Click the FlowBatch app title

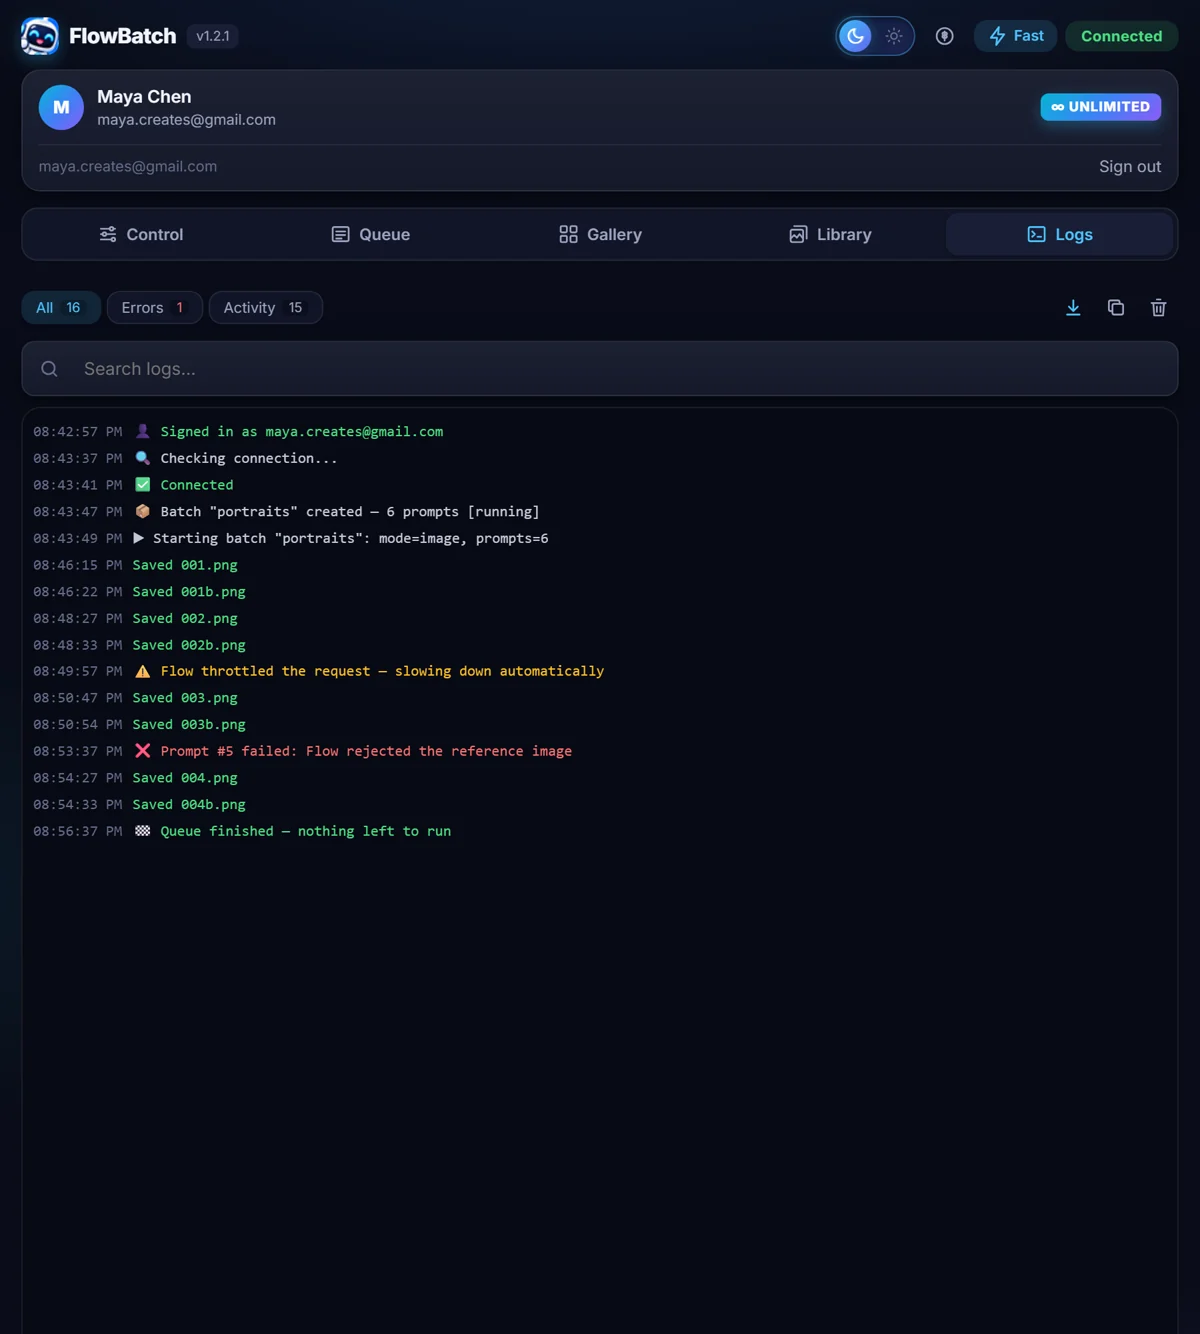[123, 36]
